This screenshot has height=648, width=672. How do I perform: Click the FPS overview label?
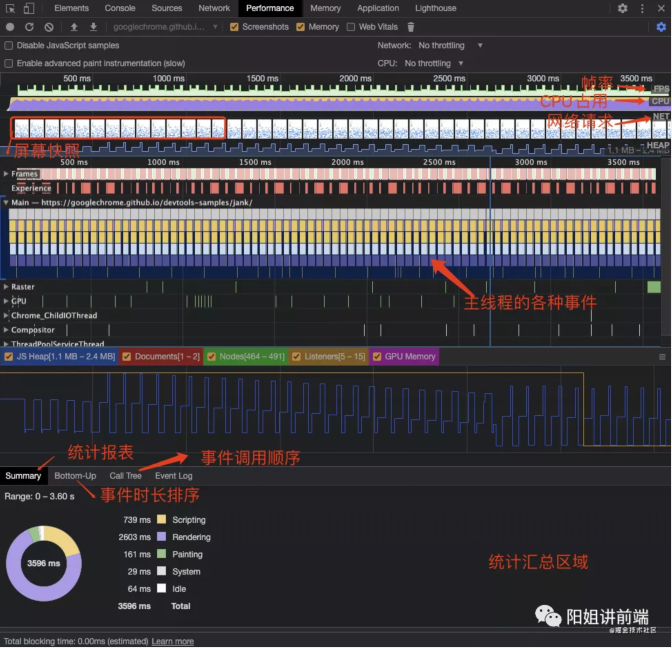point(661,89)
